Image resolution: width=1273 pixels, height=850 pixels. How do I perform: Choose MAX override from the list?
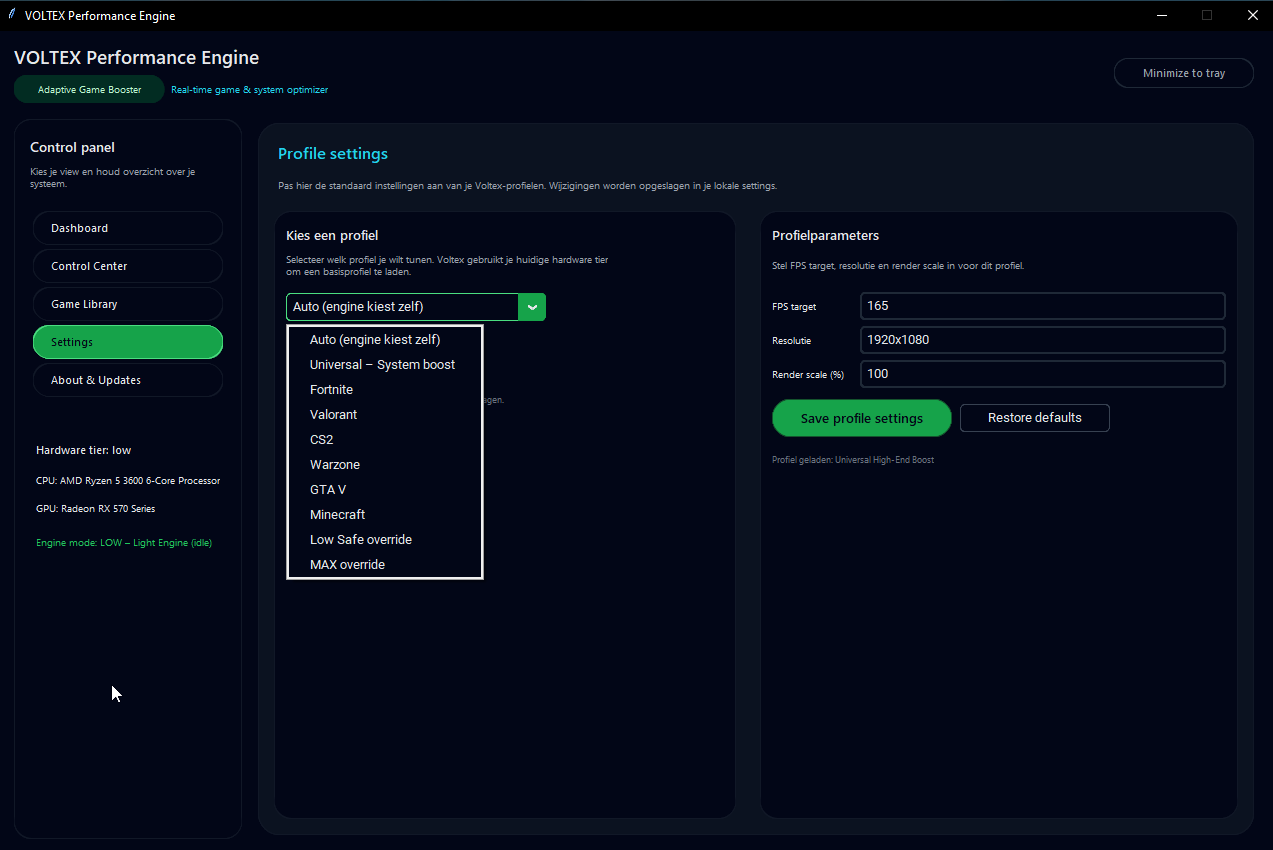click(x=347, y=565)
